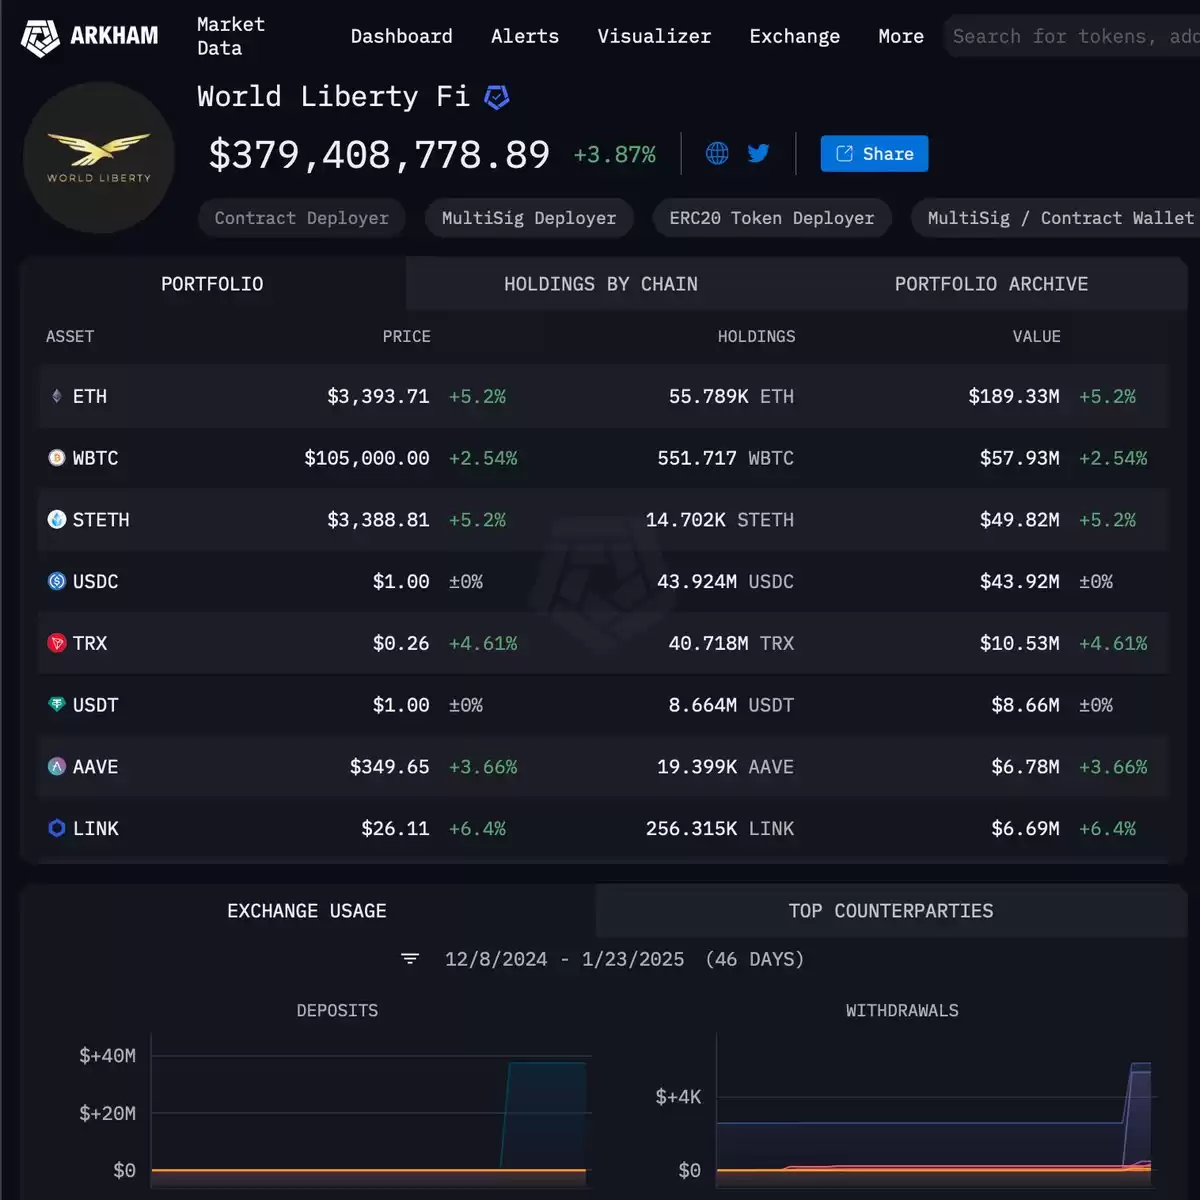The width and height of the screenshot is (1200, 1200).
Task: Switch to the Exchange Usage tab
Action: 307,911
